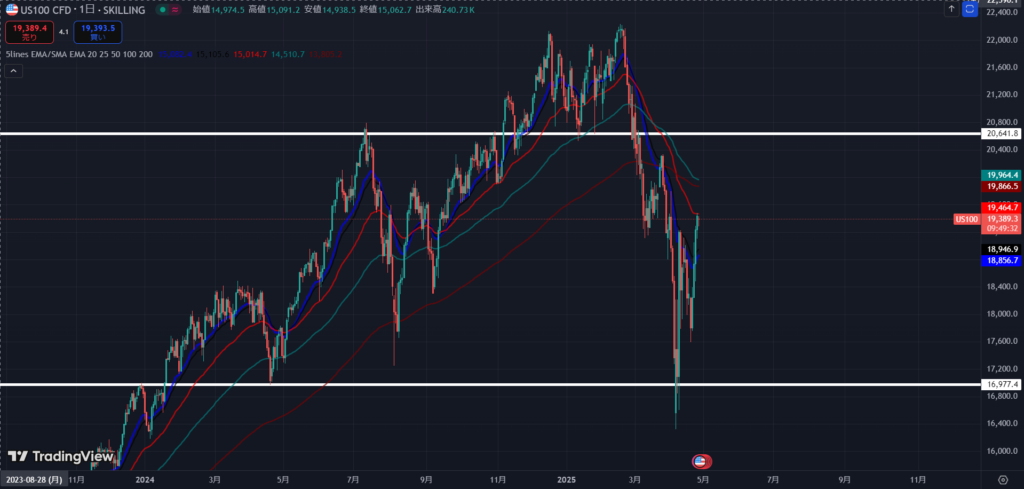The width and height of the screenshot is (1024, 489).
Task: Click the 15,014.7 red EMA legend value
Action: 249,54
